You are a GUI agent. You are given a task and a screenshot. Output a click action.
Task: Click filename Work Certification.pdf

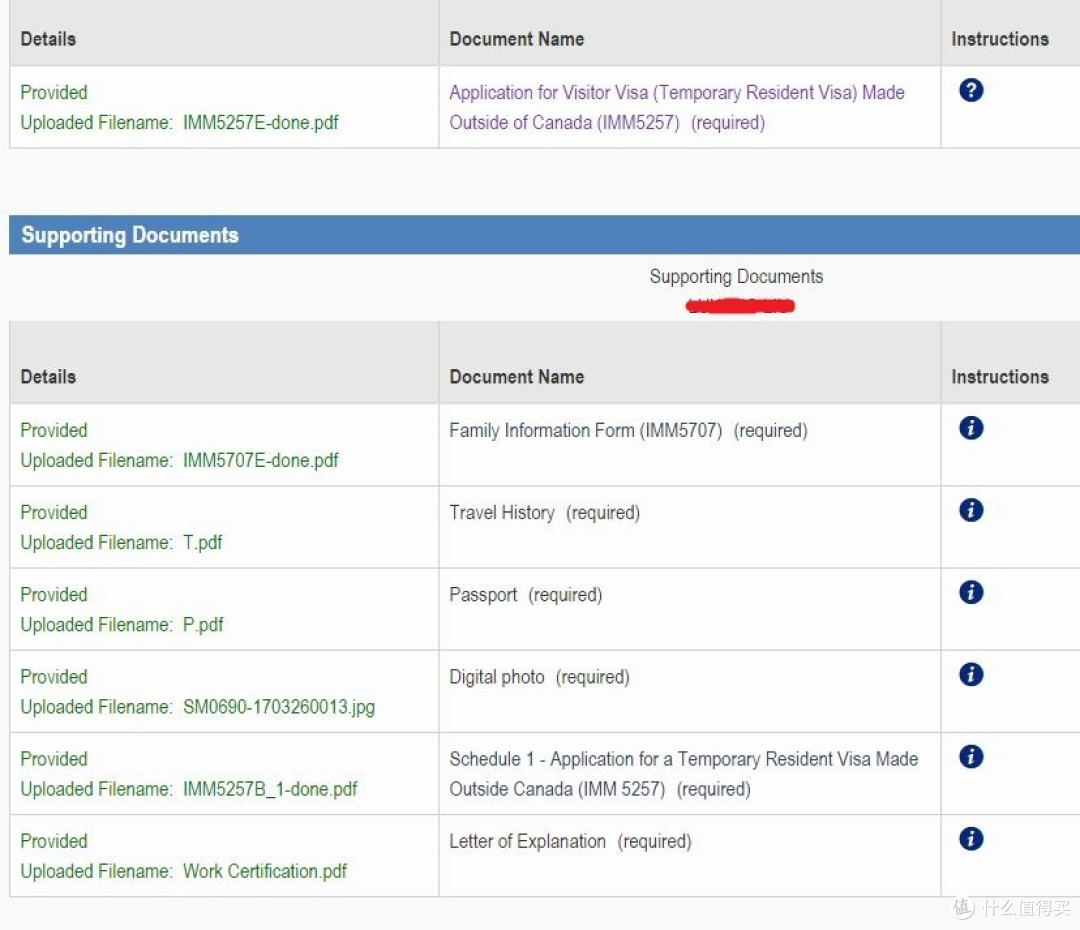(x=264, y=871)
